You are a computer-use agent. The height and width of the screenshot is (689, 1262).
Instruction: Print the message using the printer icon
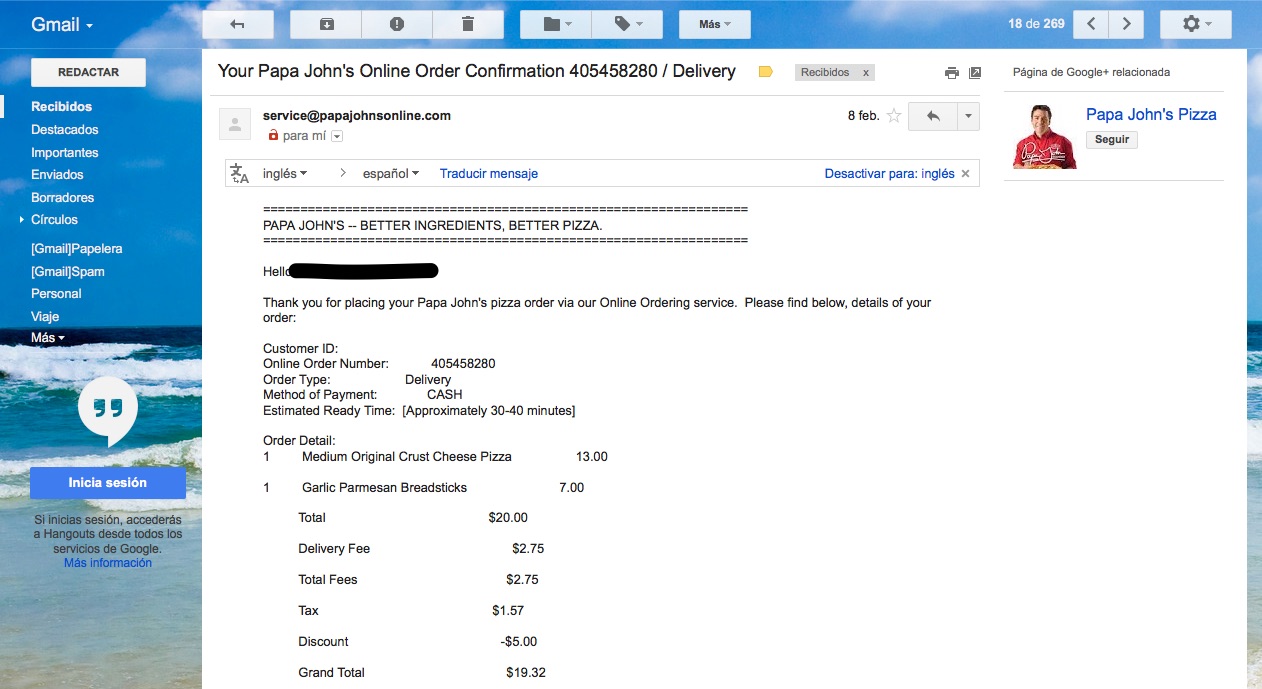[x=952, y=73]
